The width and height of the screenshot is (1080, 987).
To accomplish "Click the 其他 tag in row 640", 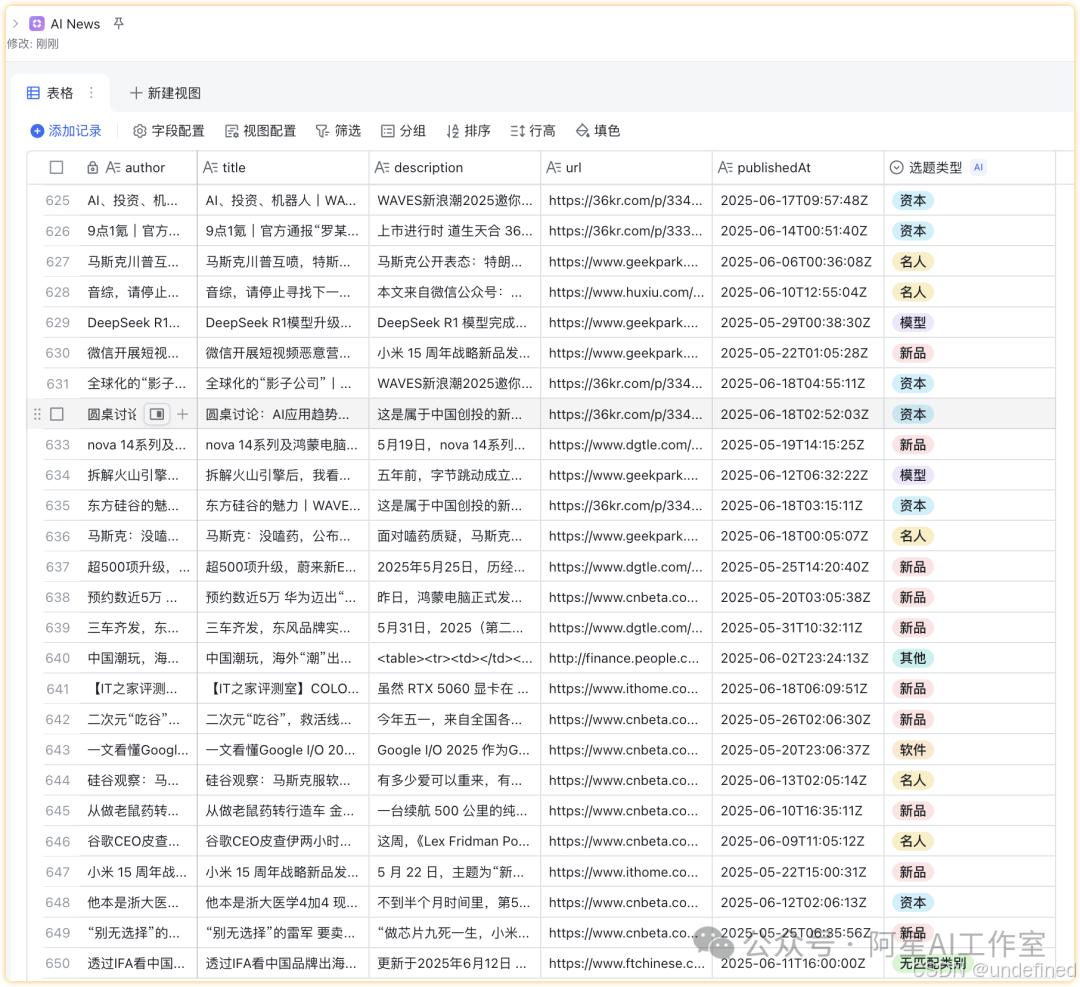I will 913,658.
